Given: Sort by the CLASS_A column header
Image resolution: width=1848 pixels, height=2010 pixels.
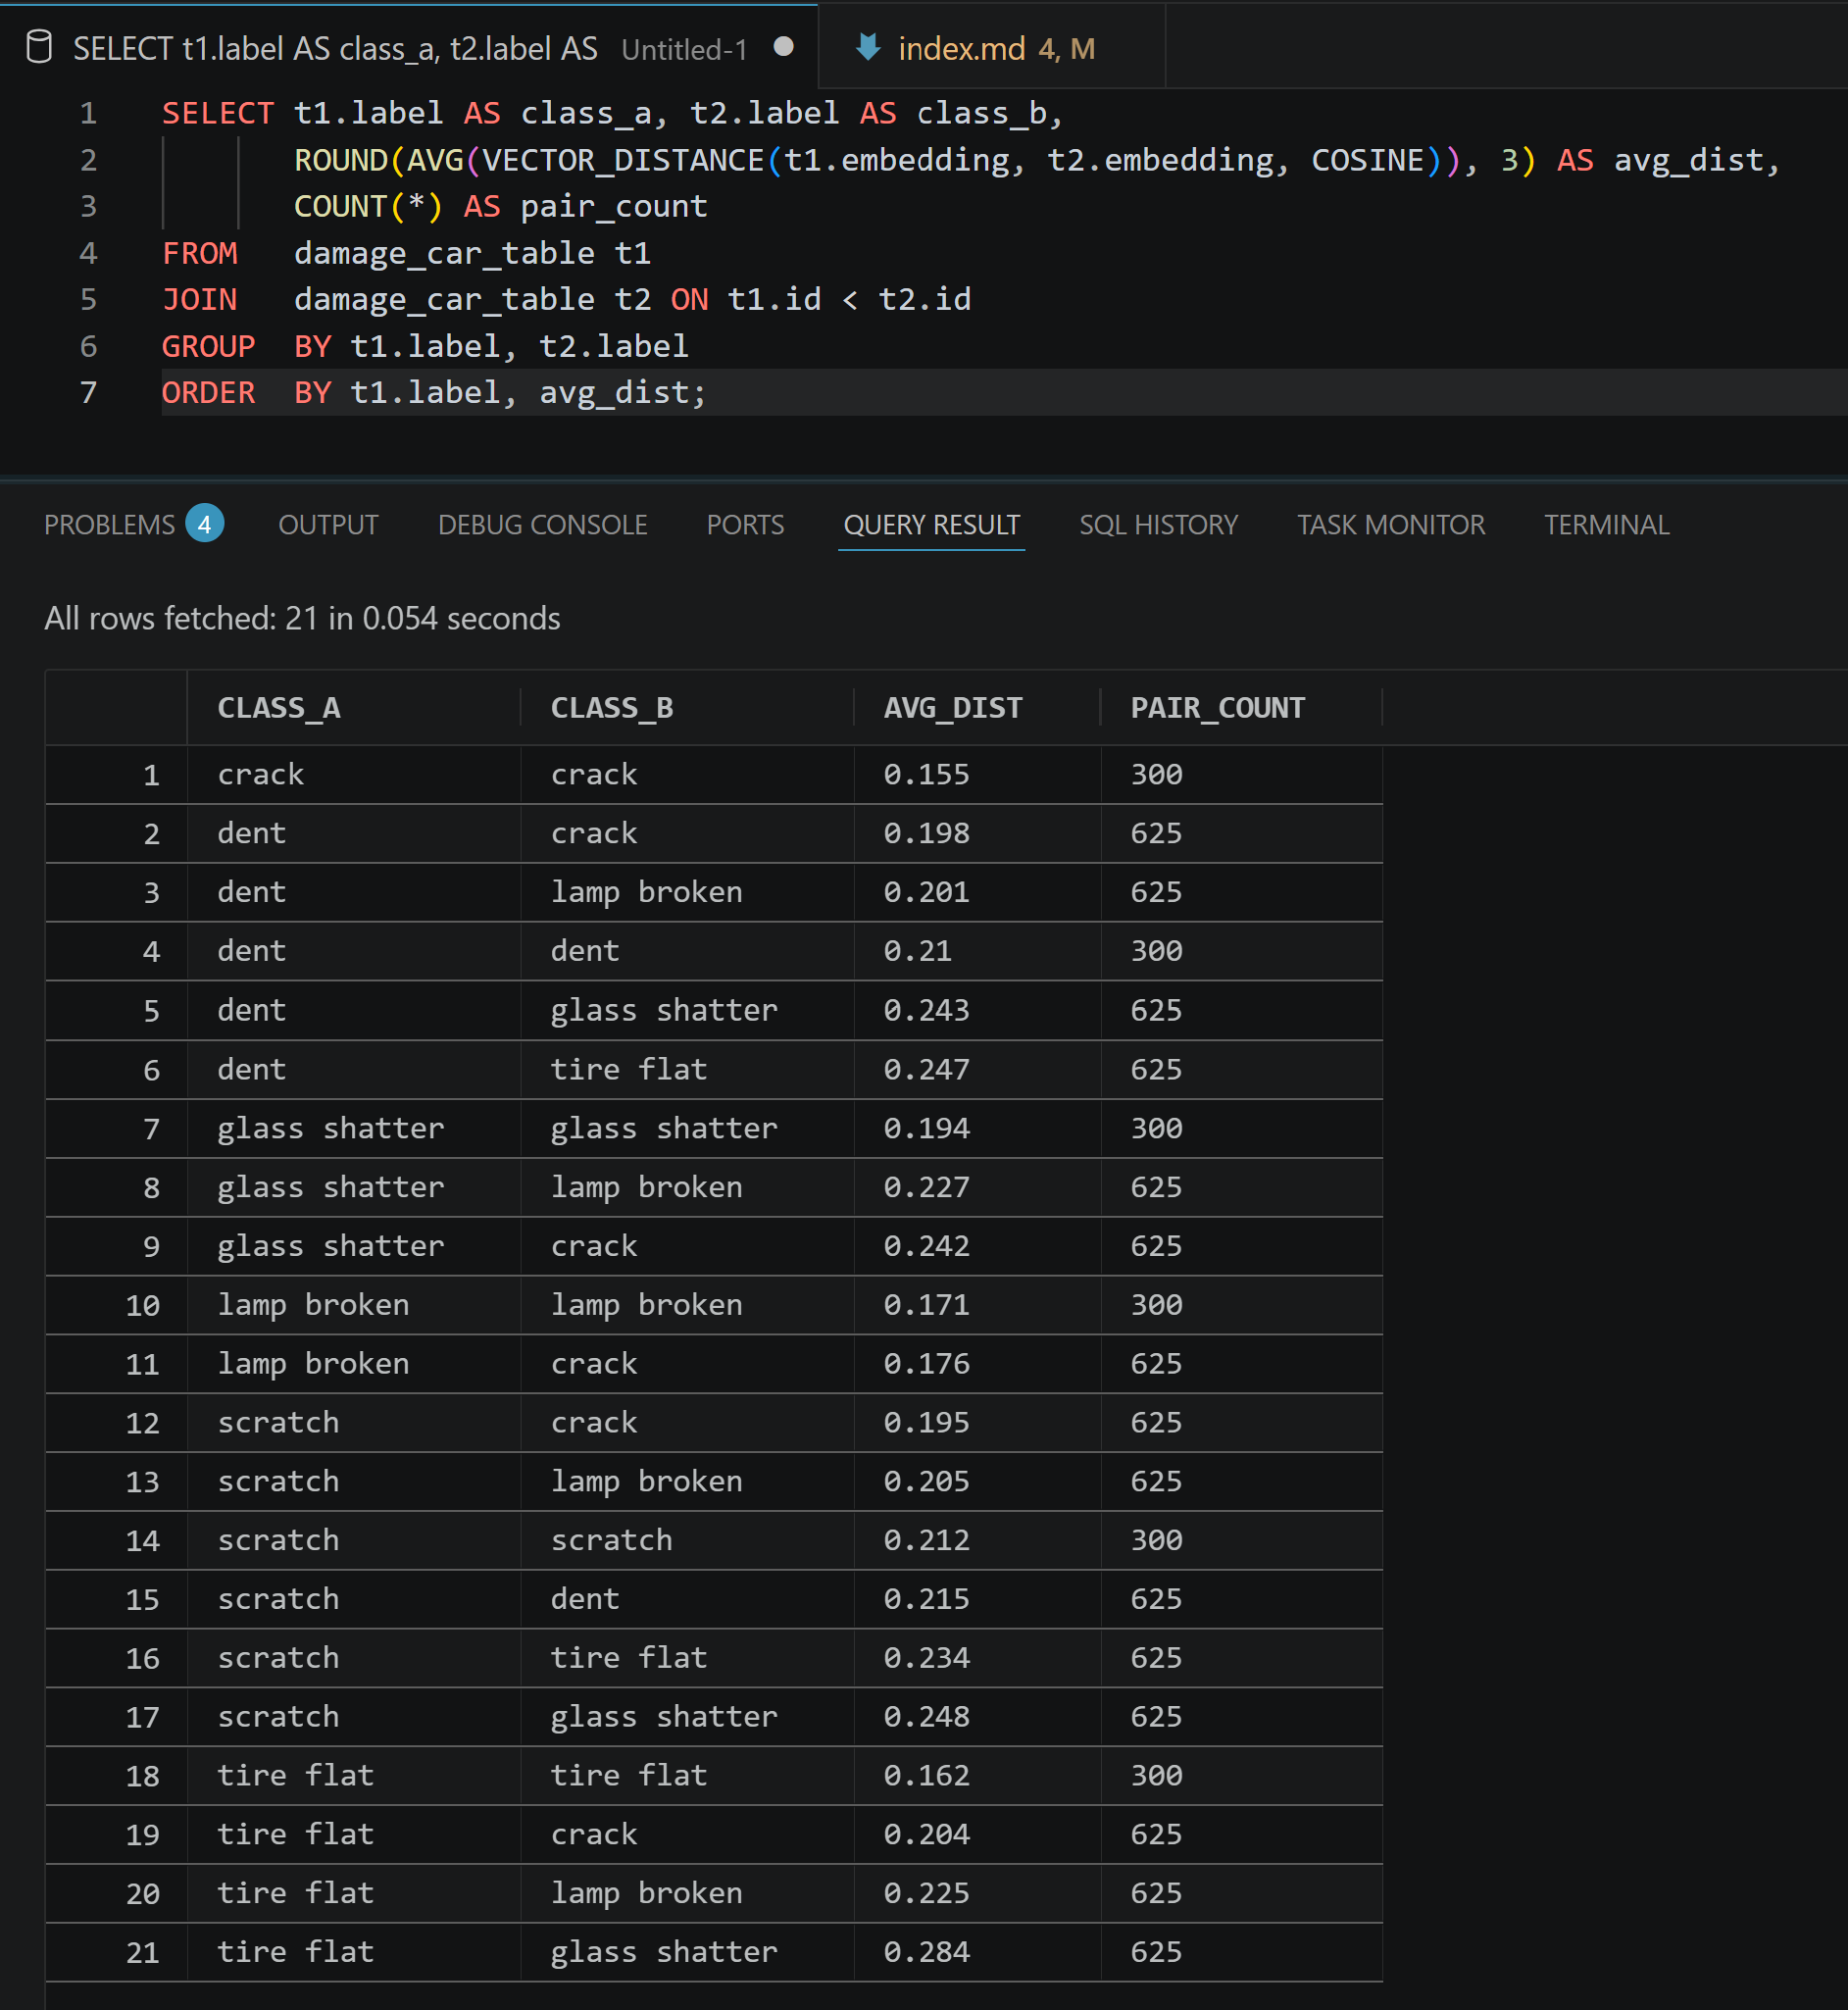Looking at the screenshot, I should [279, 708].
